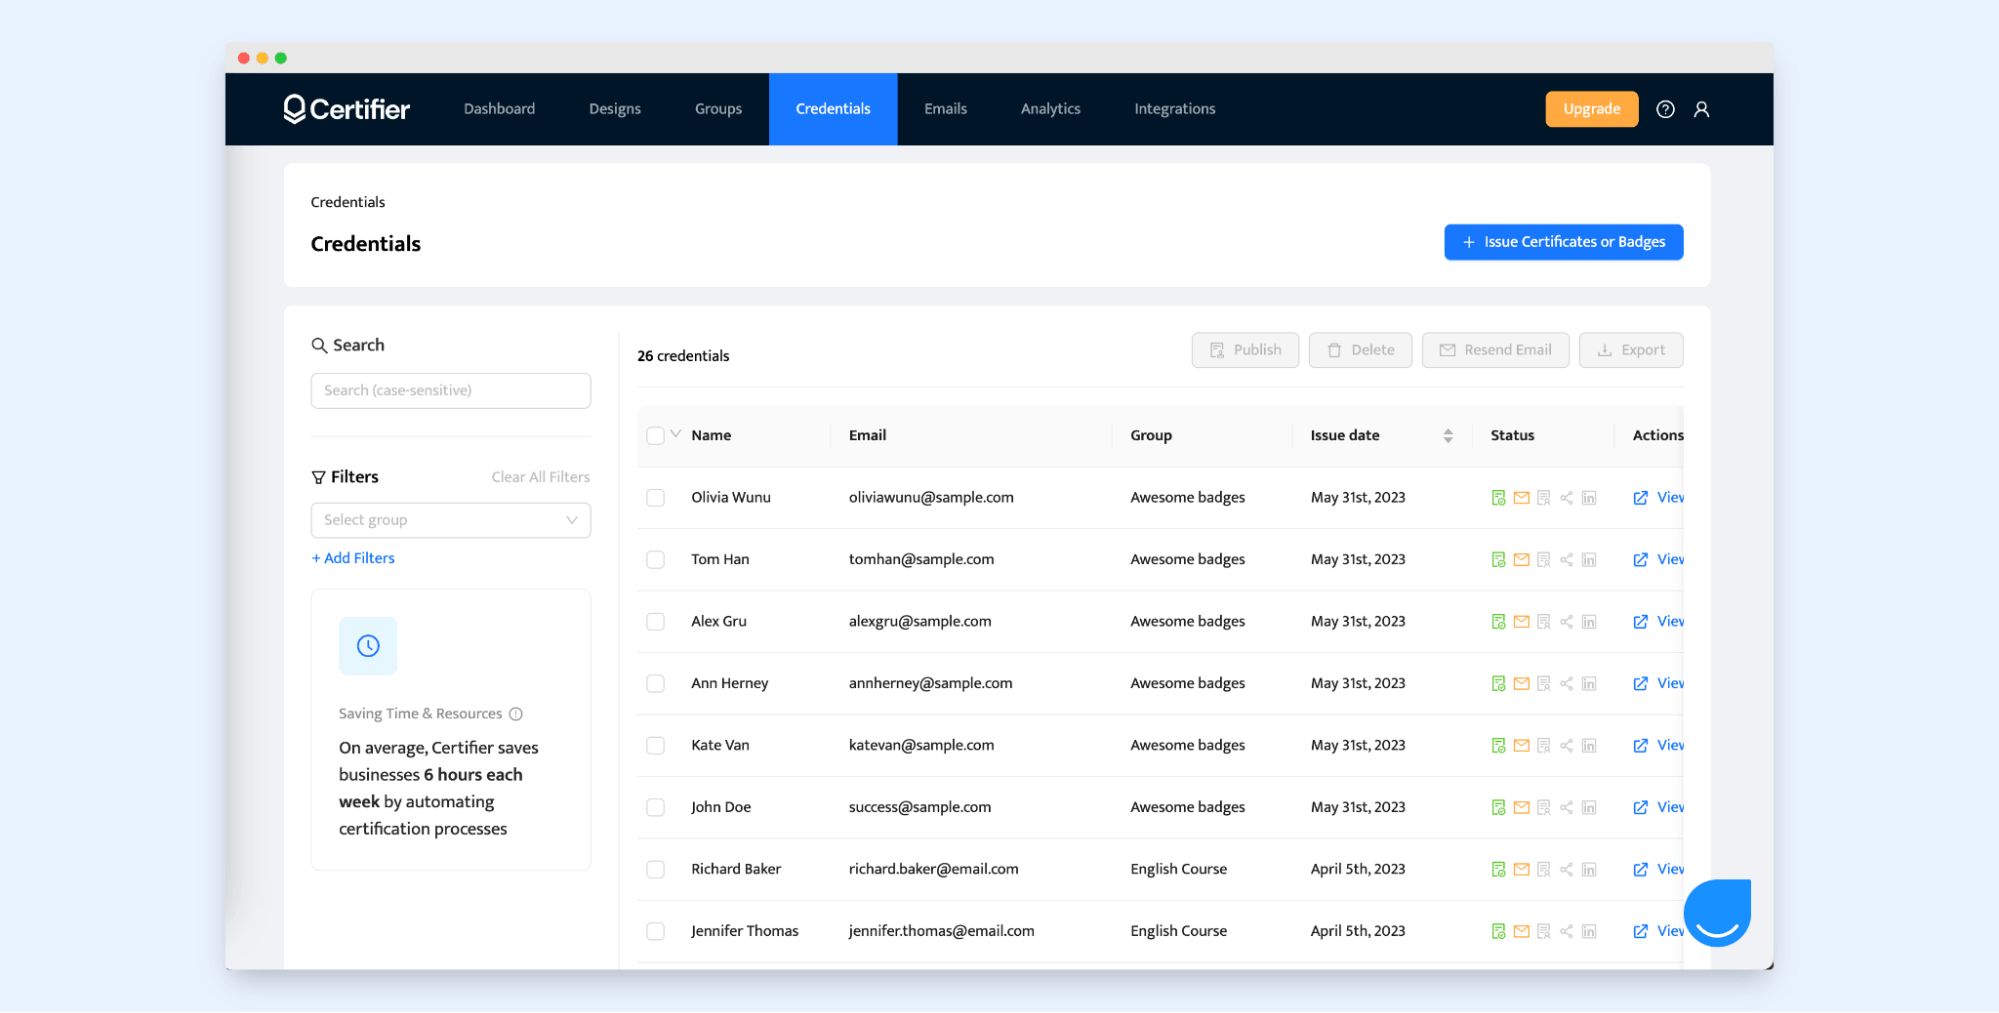The image size is (1999, 1013).
Task: Click the Delete button
Action: tap(1360, 350)
